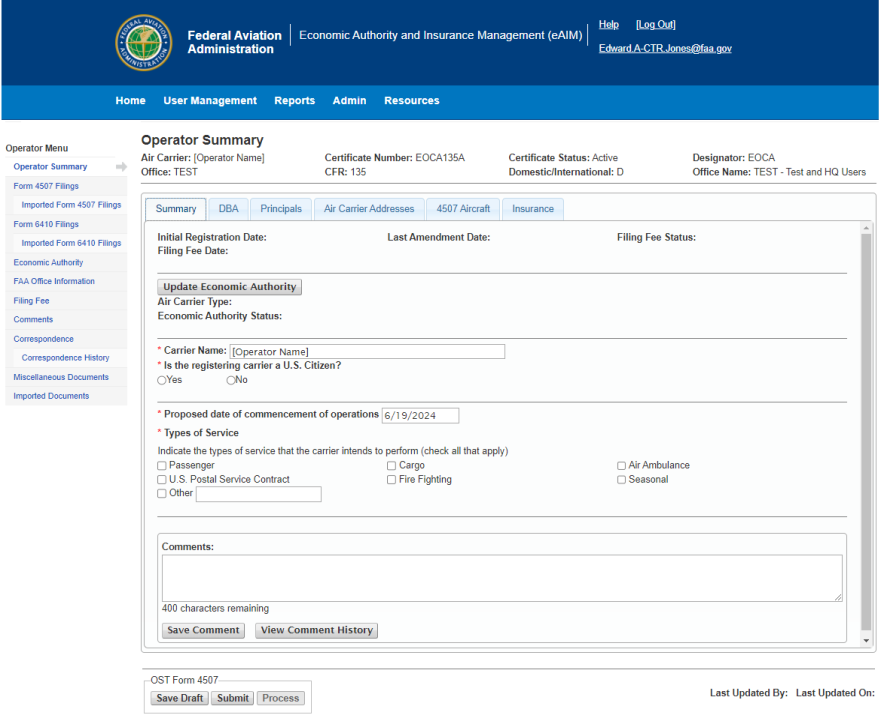Viewport: 881px width, 721px height.
Task: Open User Management menu
Action: pos(210,101)
